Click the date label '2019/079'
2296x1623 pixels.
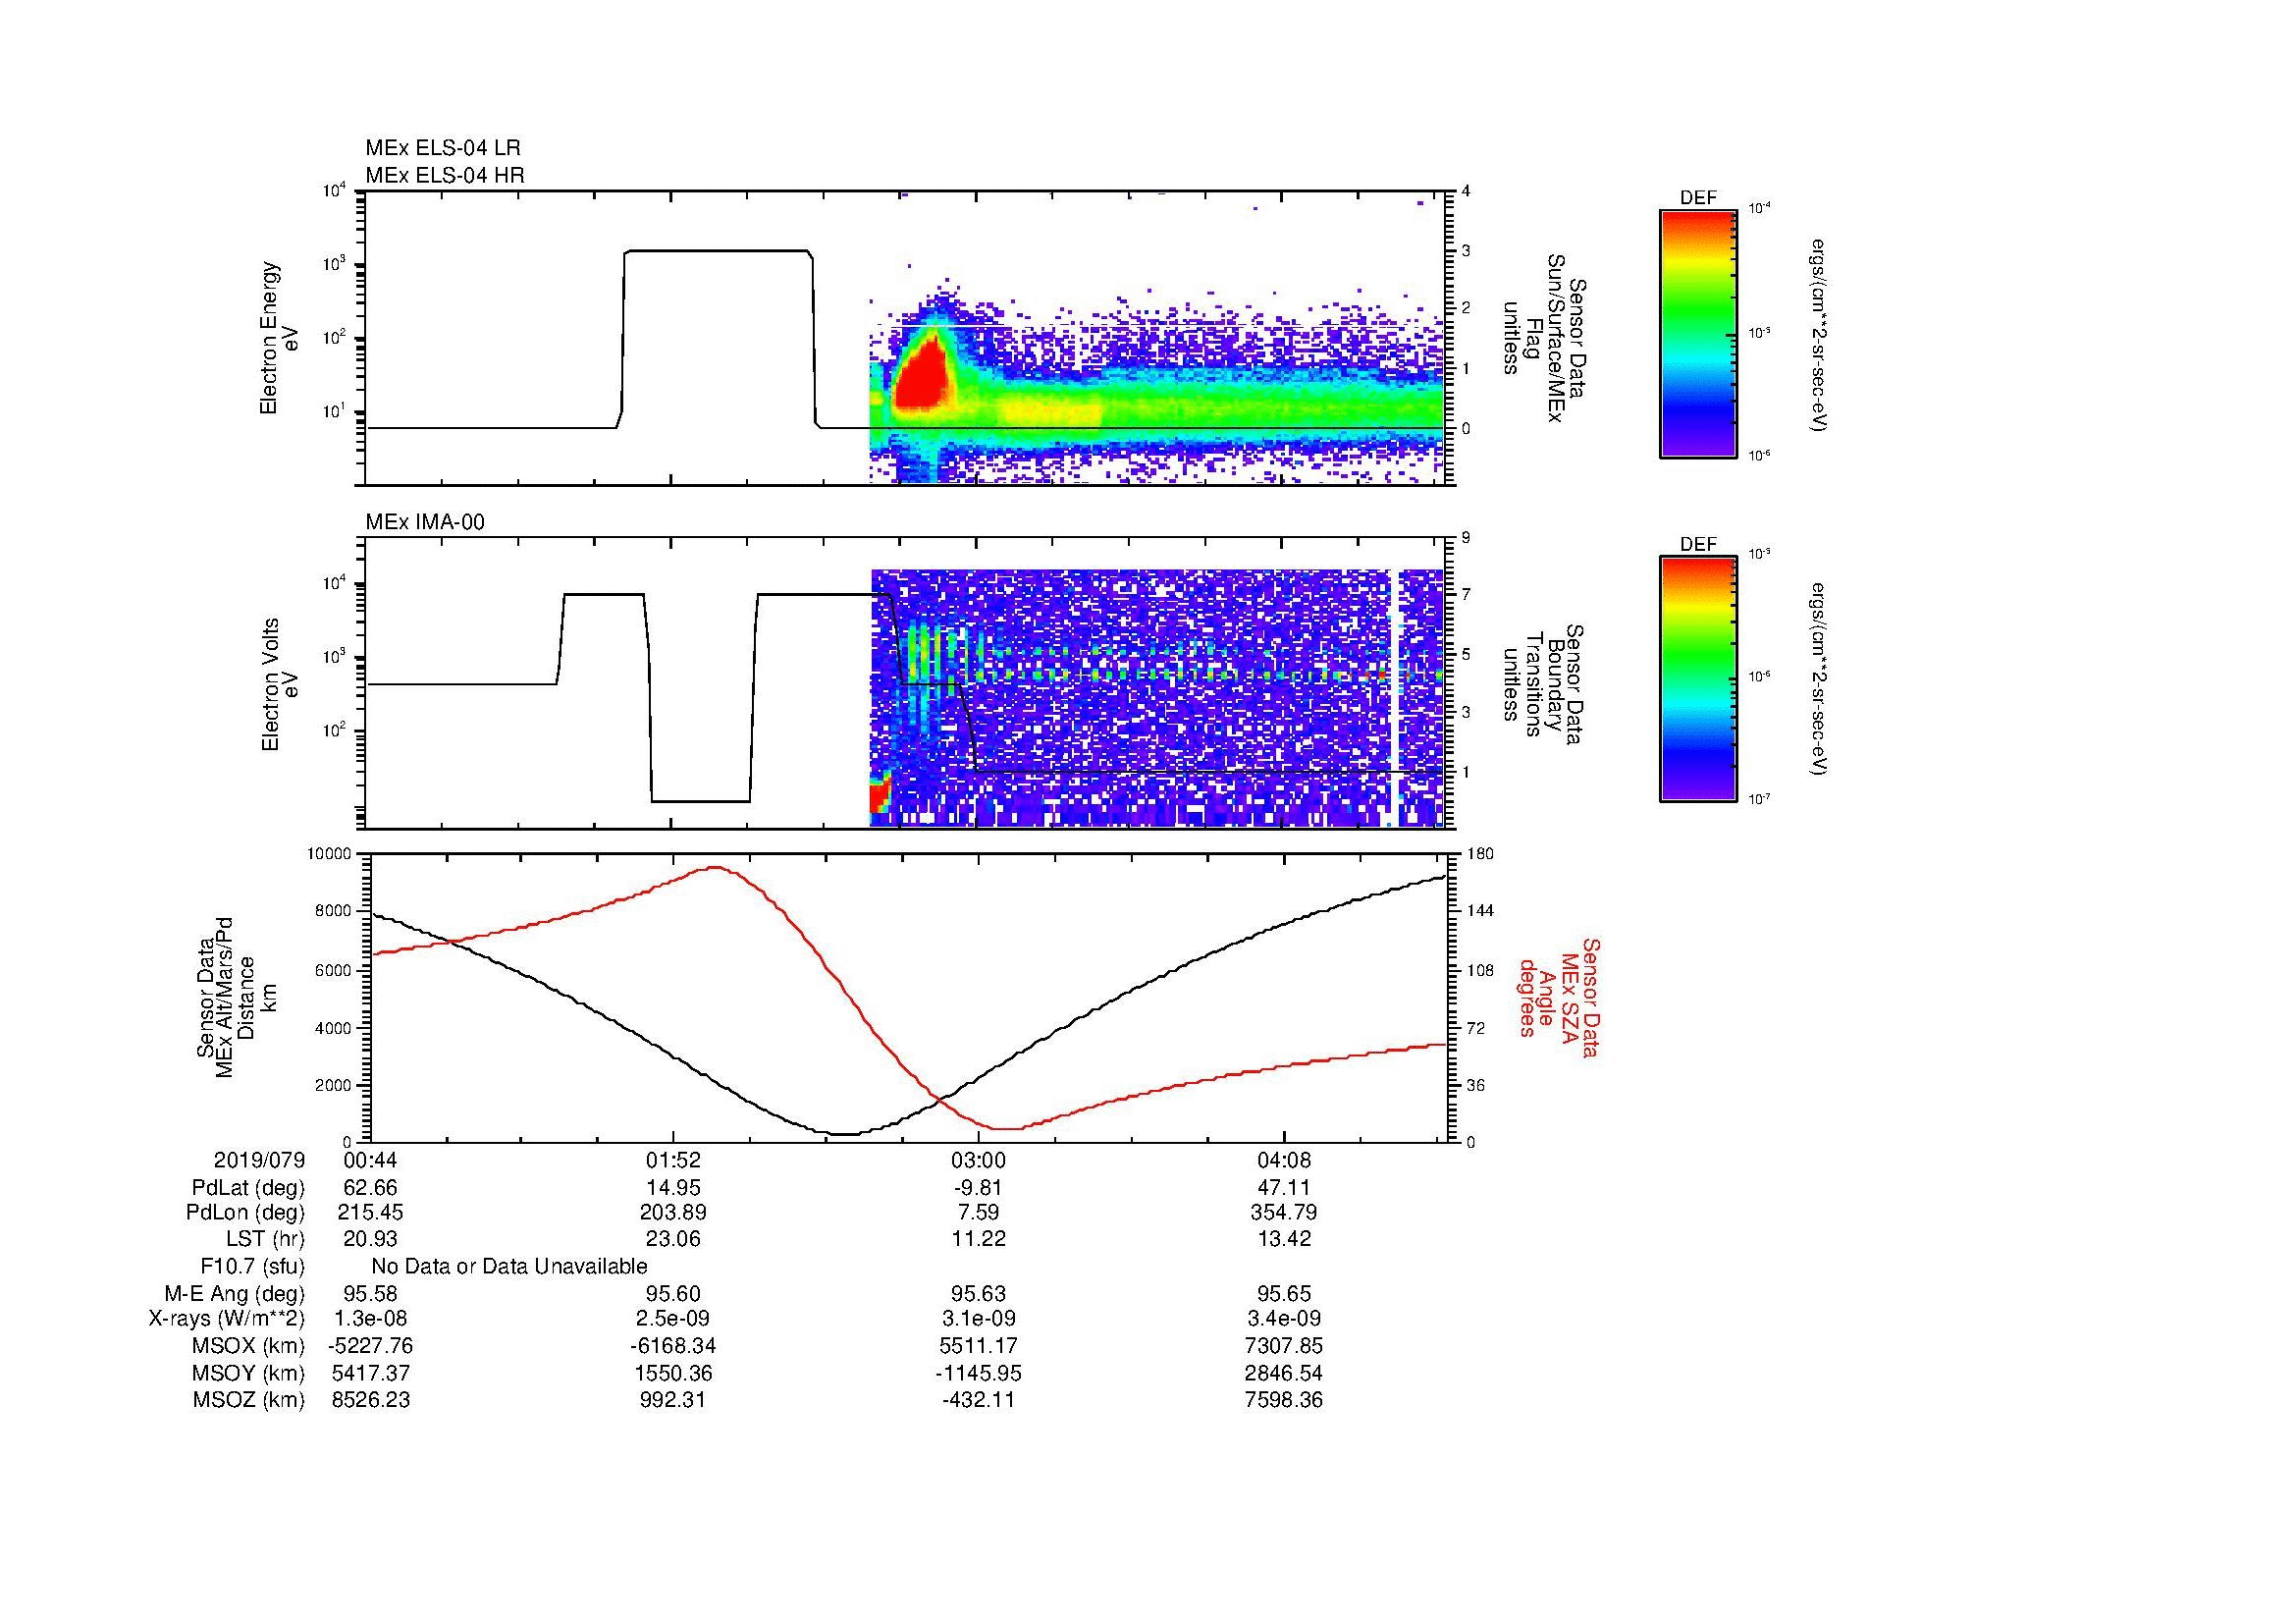click(x=259, y=1160)
